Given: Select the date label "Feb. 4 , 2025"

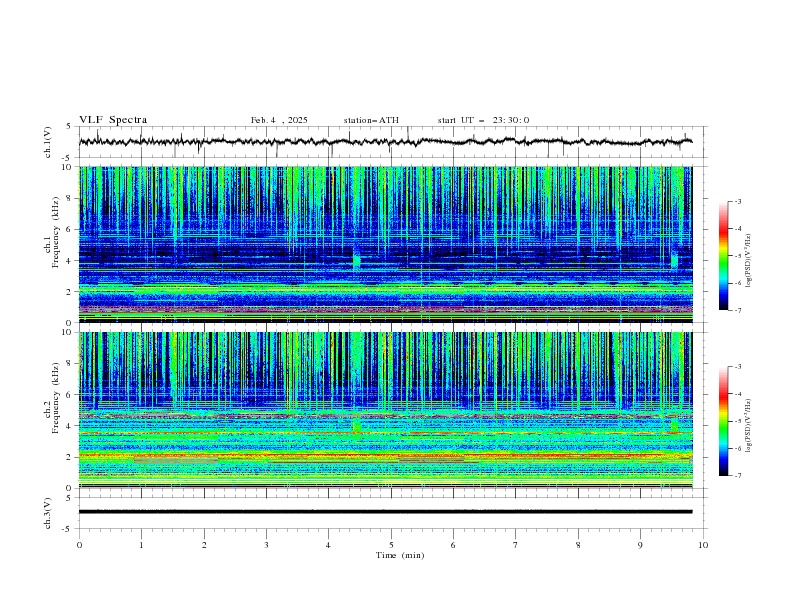Looking at the screenshot, I should coord(279,120).
